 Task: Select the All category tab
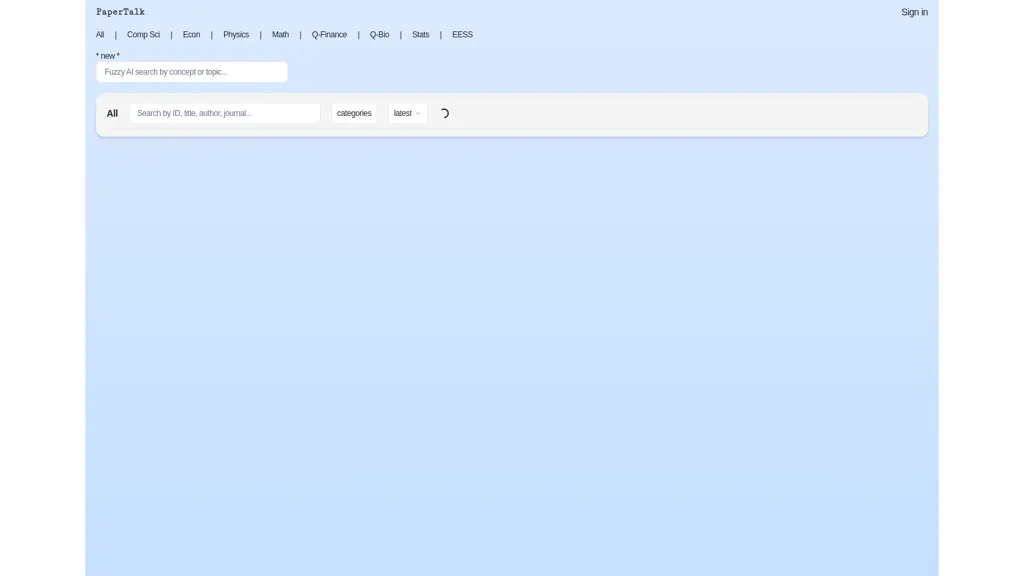pyautogui.click(x=100, y=35)
